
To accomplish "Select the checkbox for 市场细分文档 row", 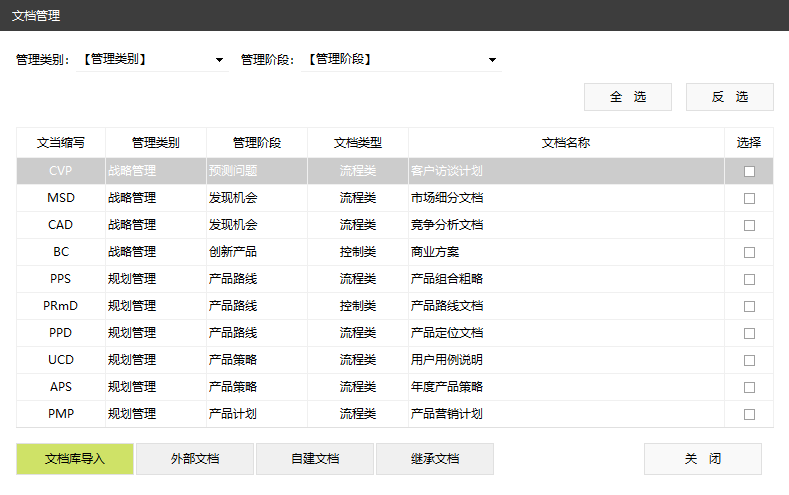I will 749,198.
